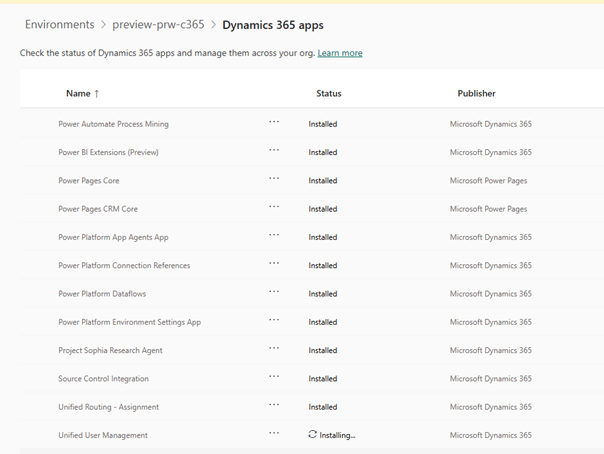Image resolution: width=604 pixels, height=454 pixels.
Task: Select the Power Platform App Agents App name
Action: point(113,237)
